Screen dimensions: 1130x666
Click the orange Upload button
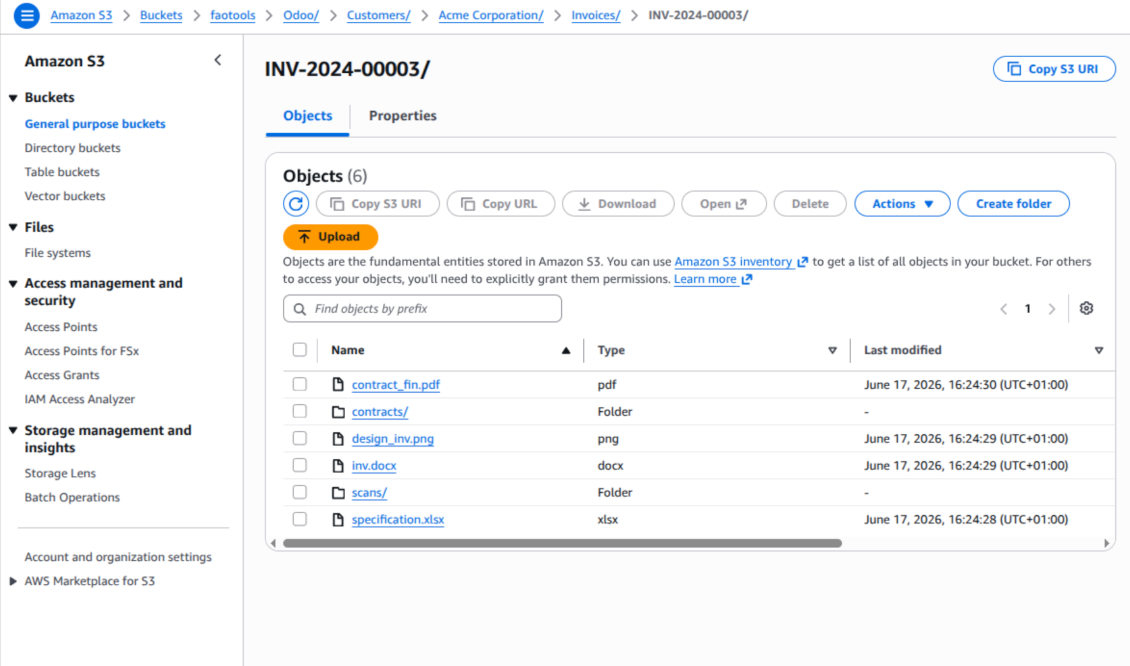331,237
